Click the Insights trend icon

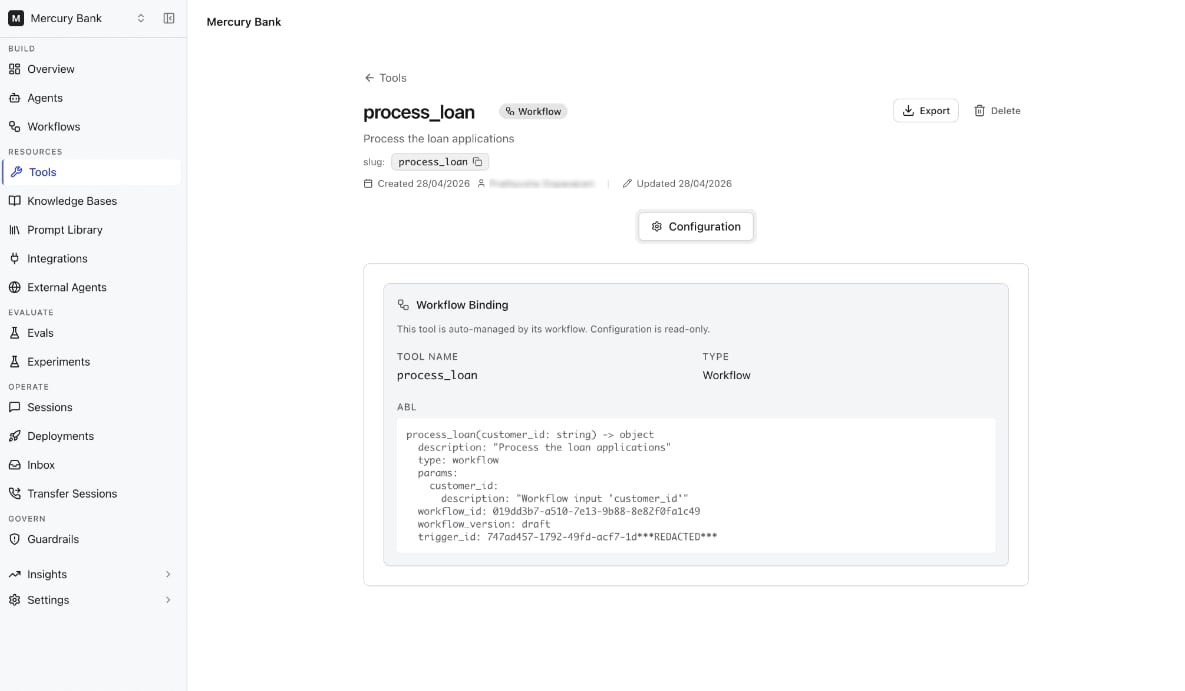(14, 574)
